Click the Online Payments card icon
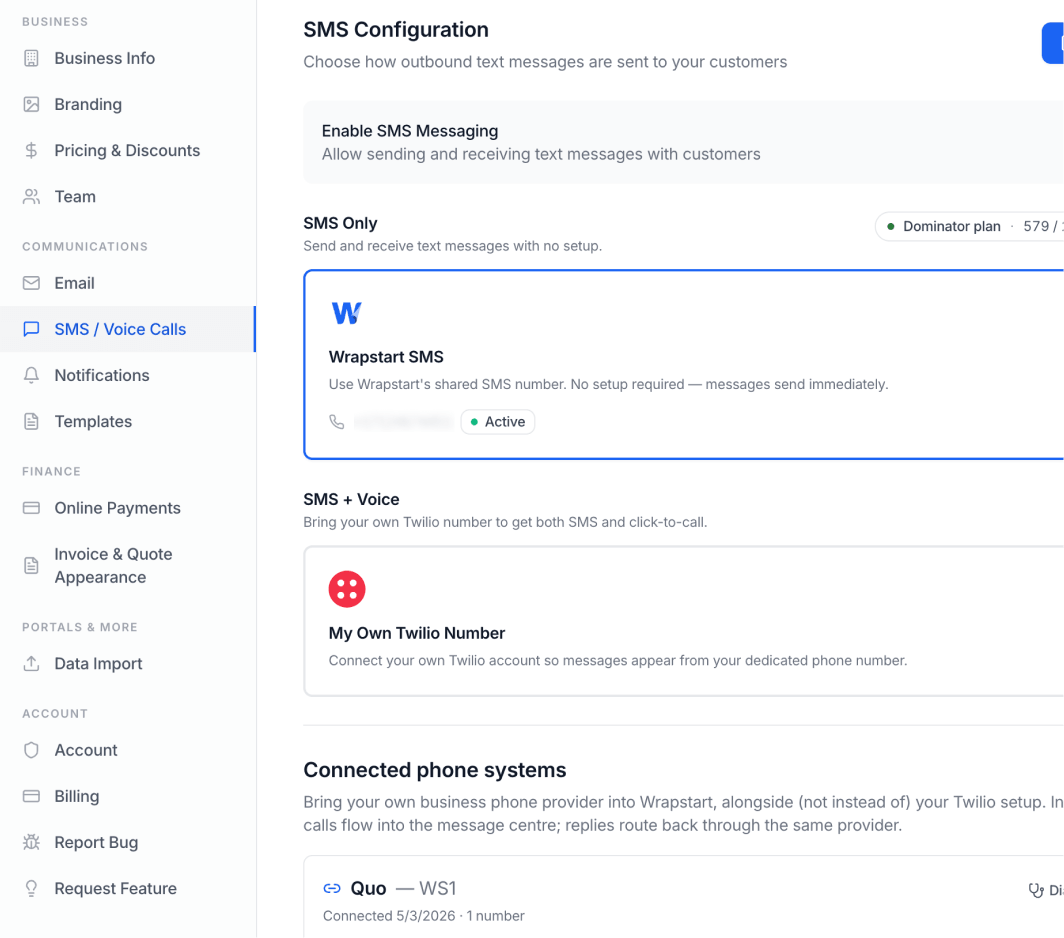This screenshot has width=1064, height=938. (31, 508)
